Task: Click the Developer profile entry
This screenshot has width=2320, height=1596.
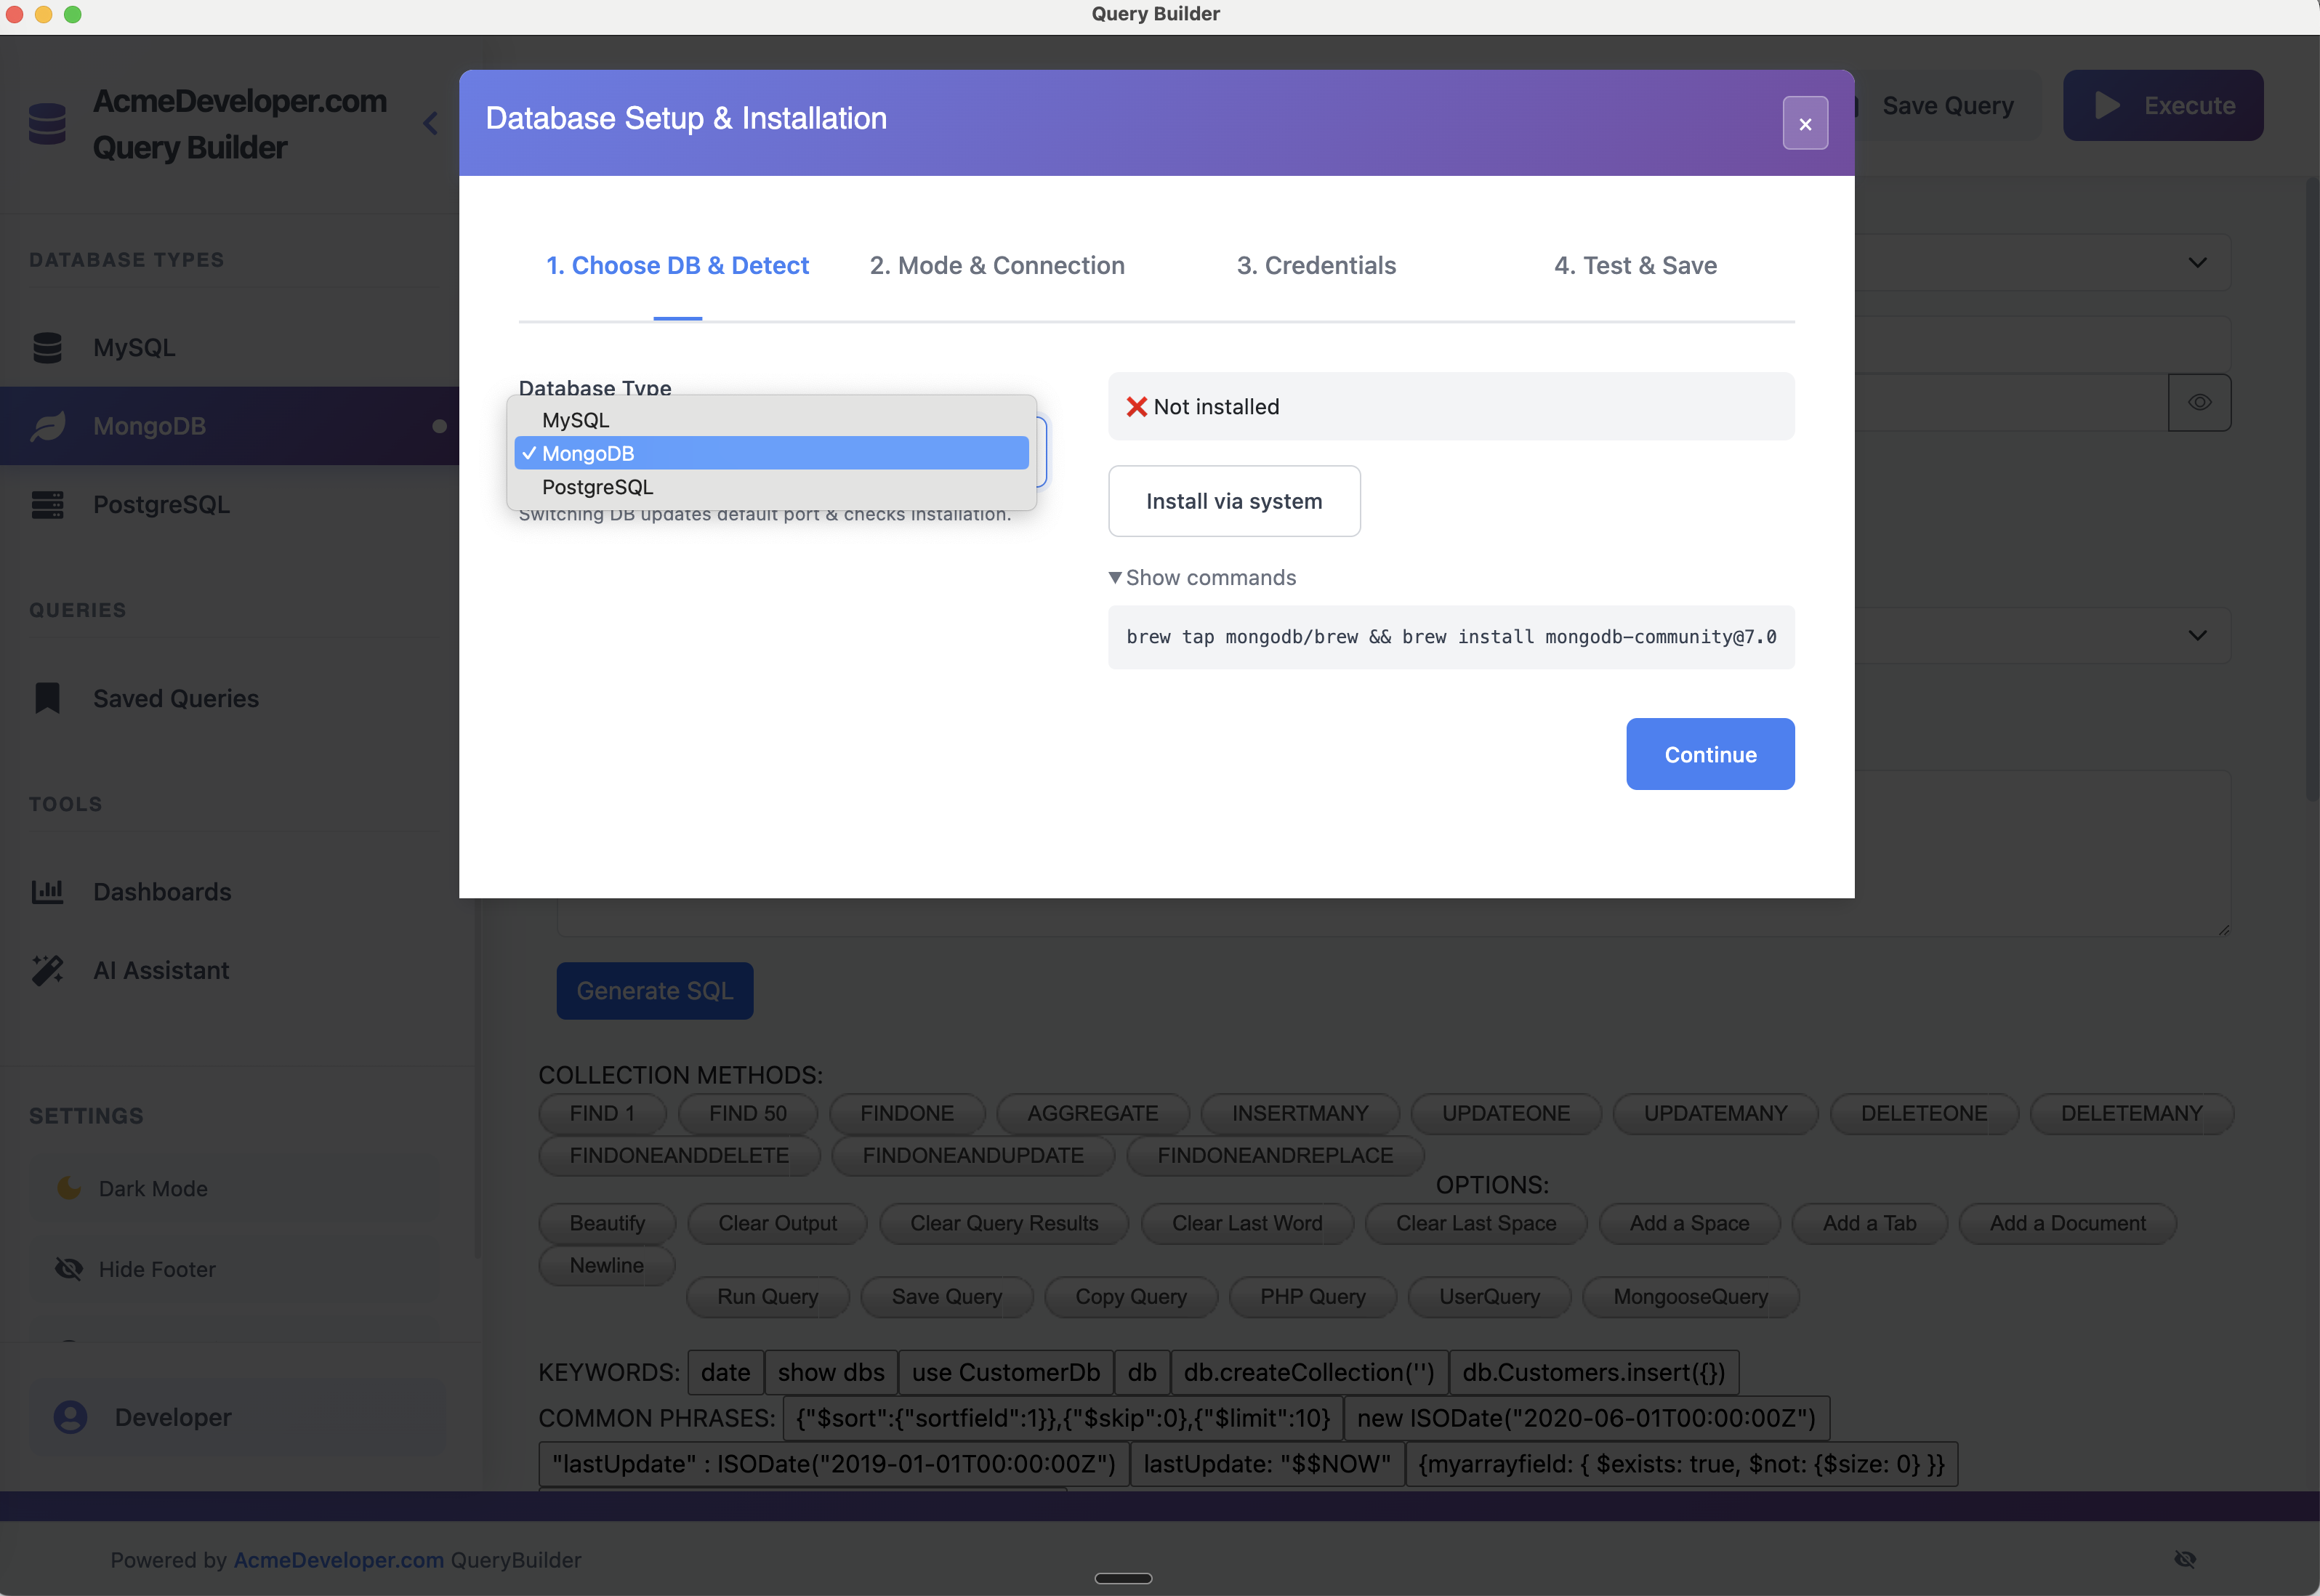Action: tap(237, 1417)
